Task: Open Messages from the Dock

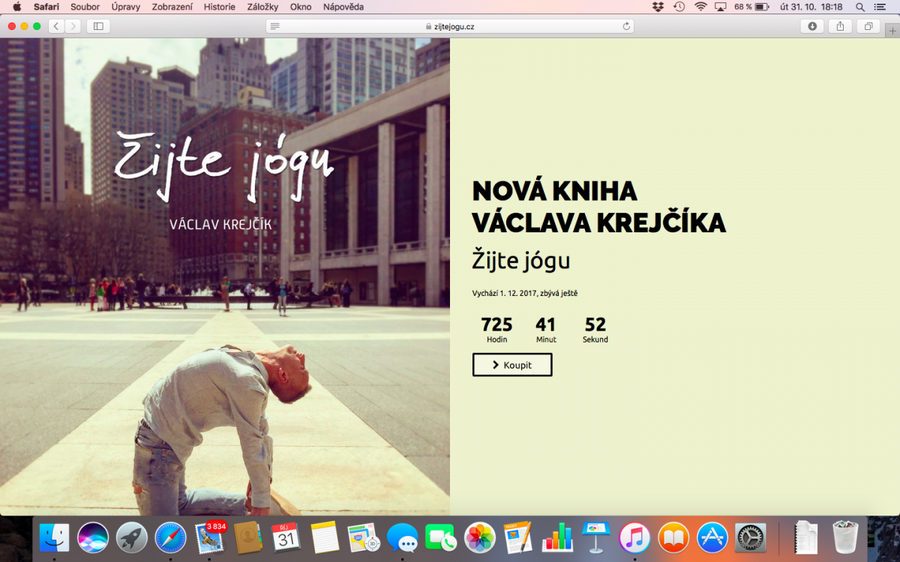Action: (x=402, y=538)
